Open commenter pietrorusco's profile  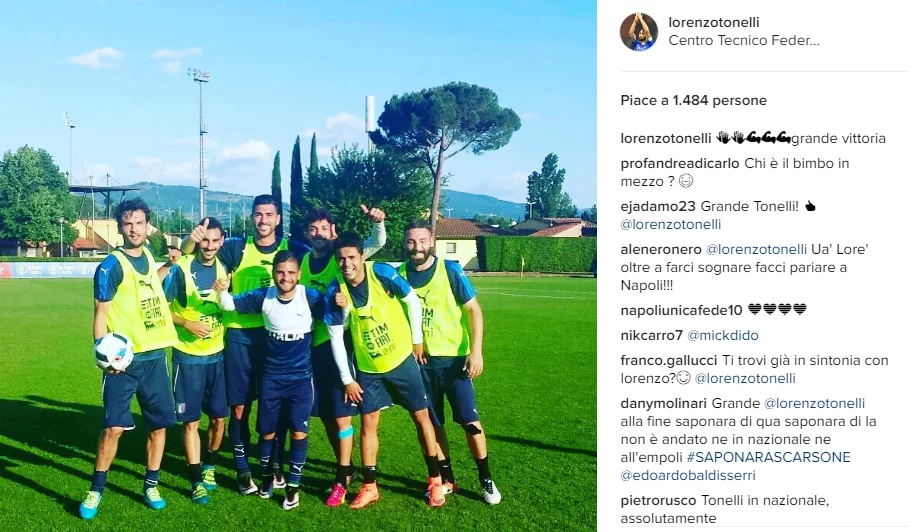click(x=658, y=500)
